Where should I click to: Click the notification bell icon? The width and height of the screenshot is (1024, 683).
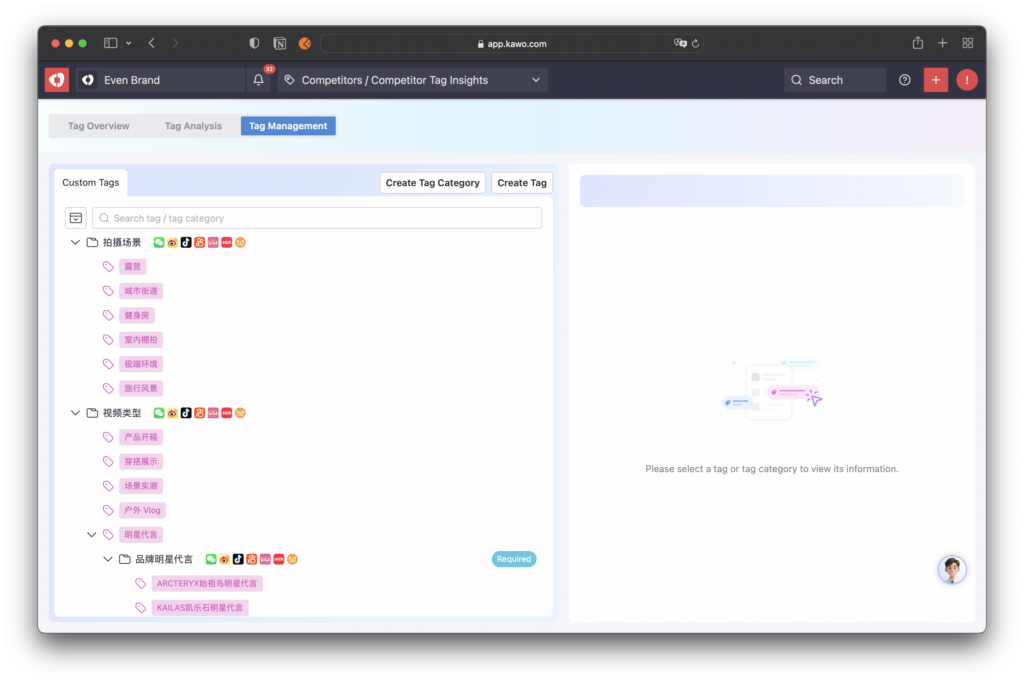[259, 80]
